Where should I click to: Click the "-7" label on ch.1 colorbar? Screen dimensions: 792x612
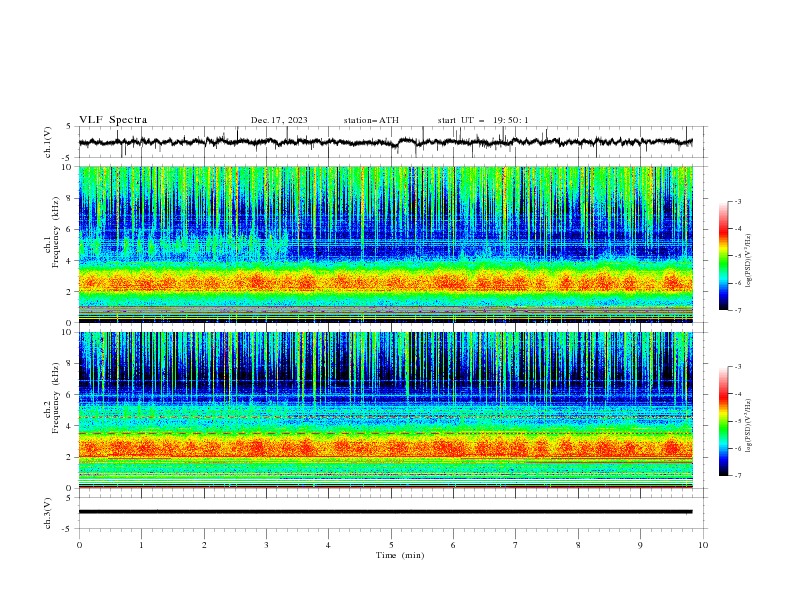pyautogui.click(x=738, y=310)
